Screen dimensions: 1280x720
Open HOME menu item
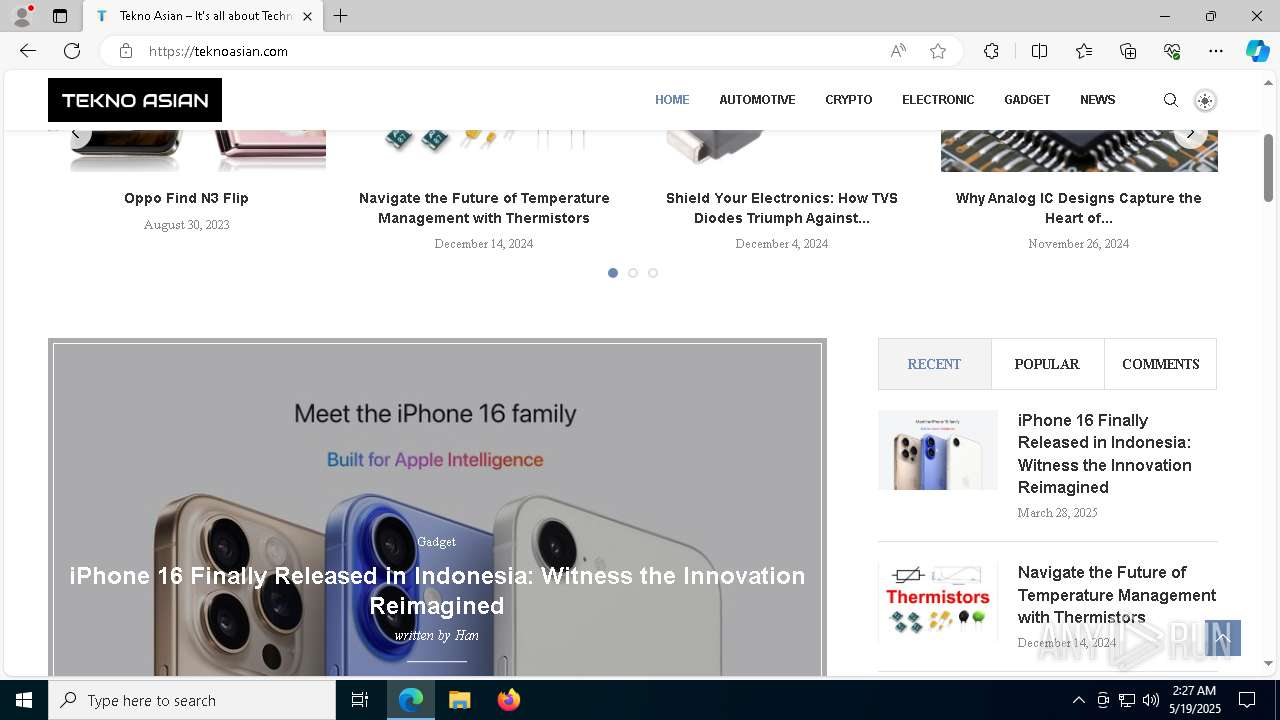coord(672,100)
